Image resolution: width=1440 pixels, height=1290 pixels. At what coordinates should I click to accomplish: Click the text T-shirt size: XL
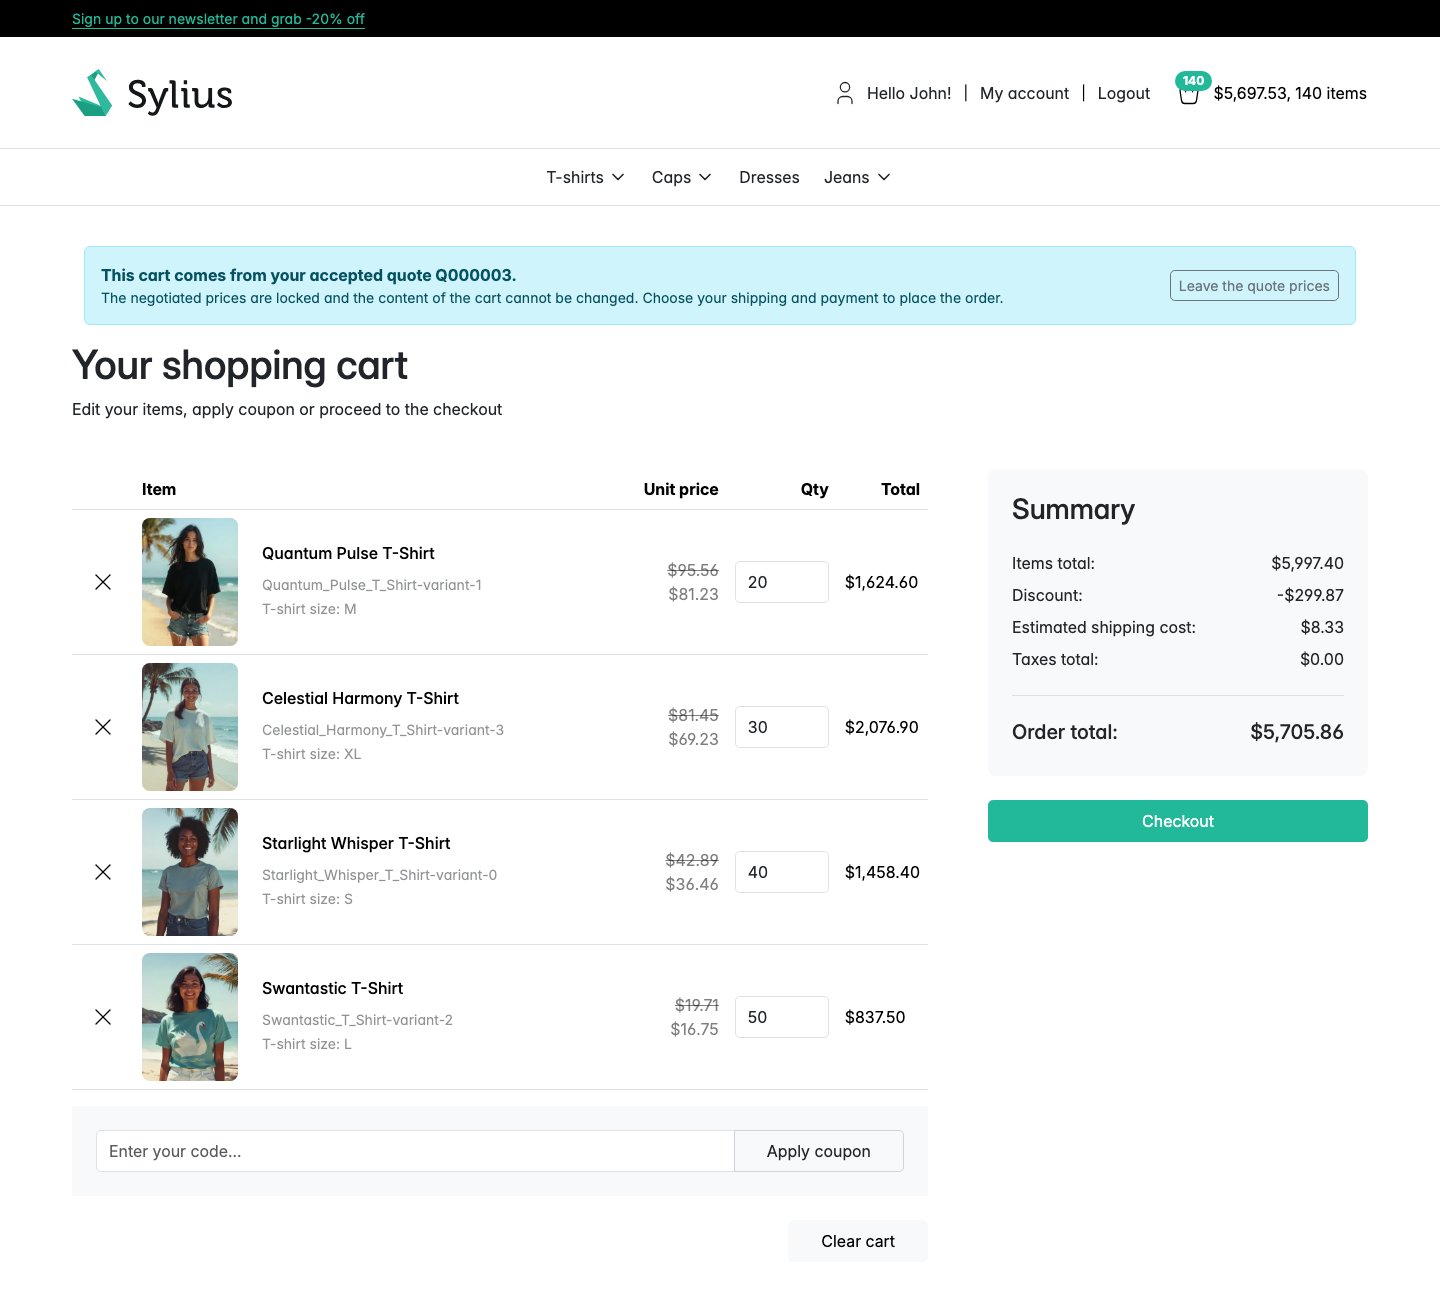311,754
